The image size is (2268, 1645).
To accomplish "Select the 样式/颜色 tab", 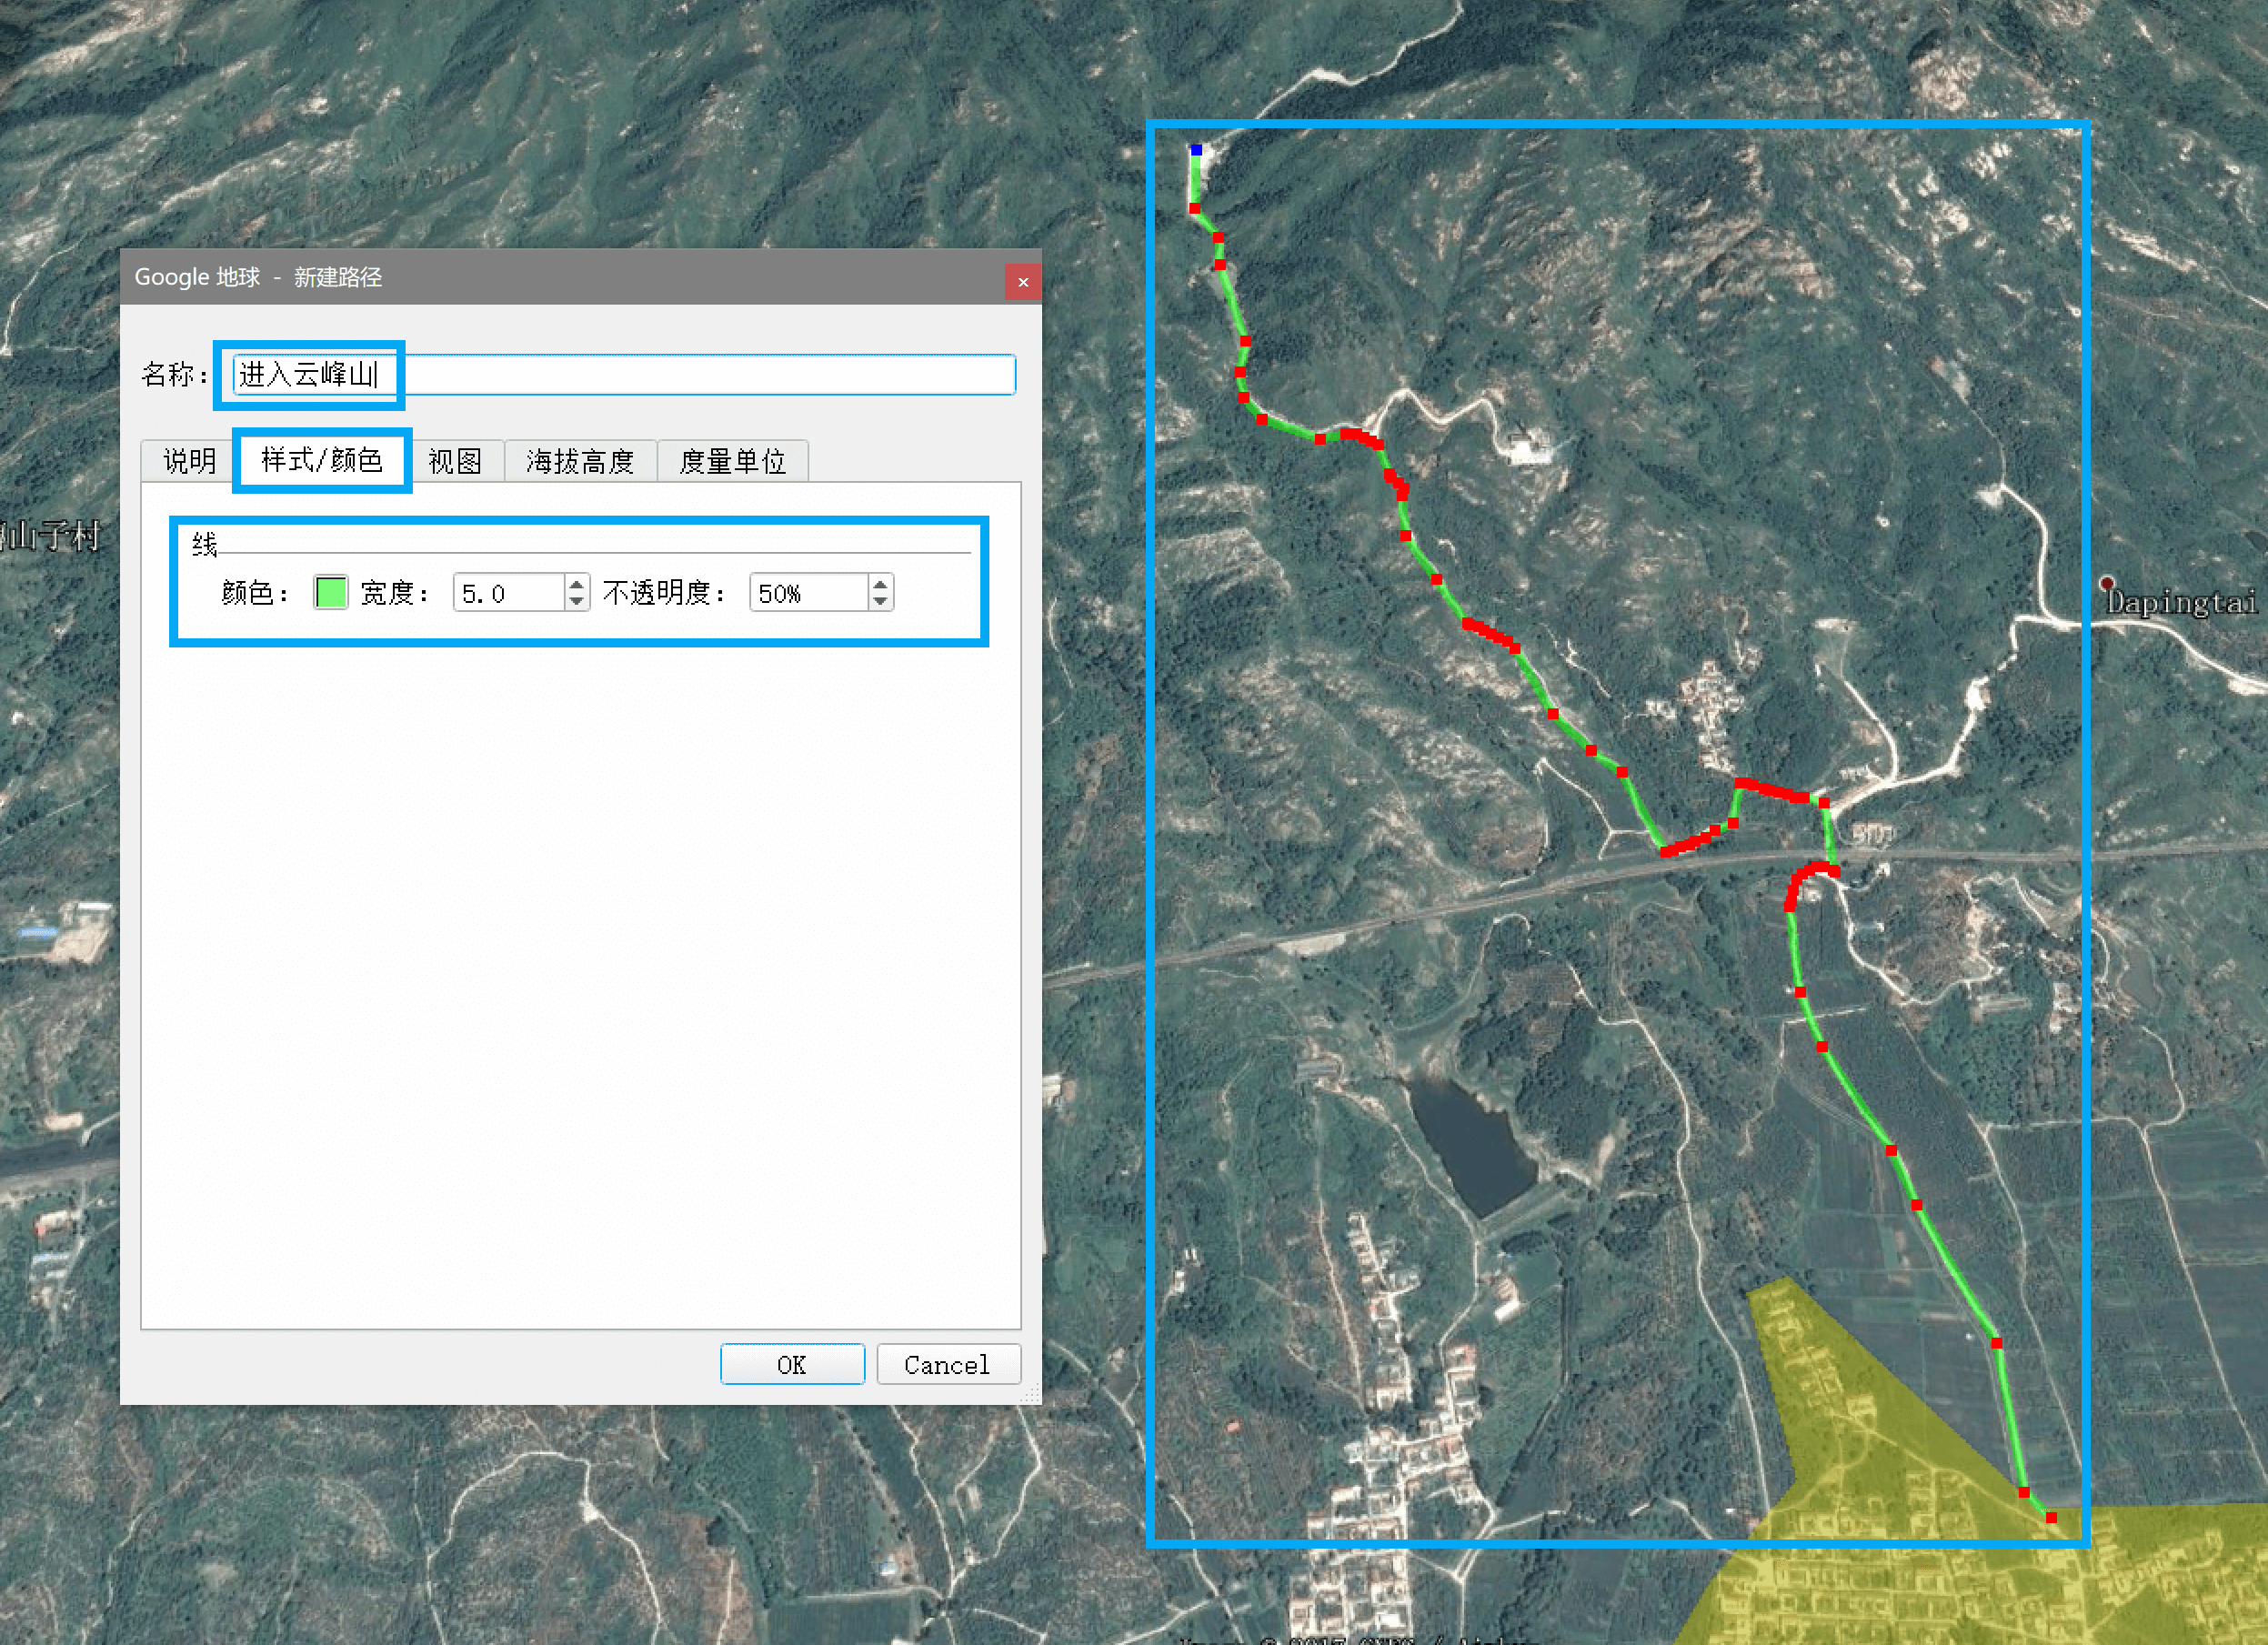I will pos(321,460).
